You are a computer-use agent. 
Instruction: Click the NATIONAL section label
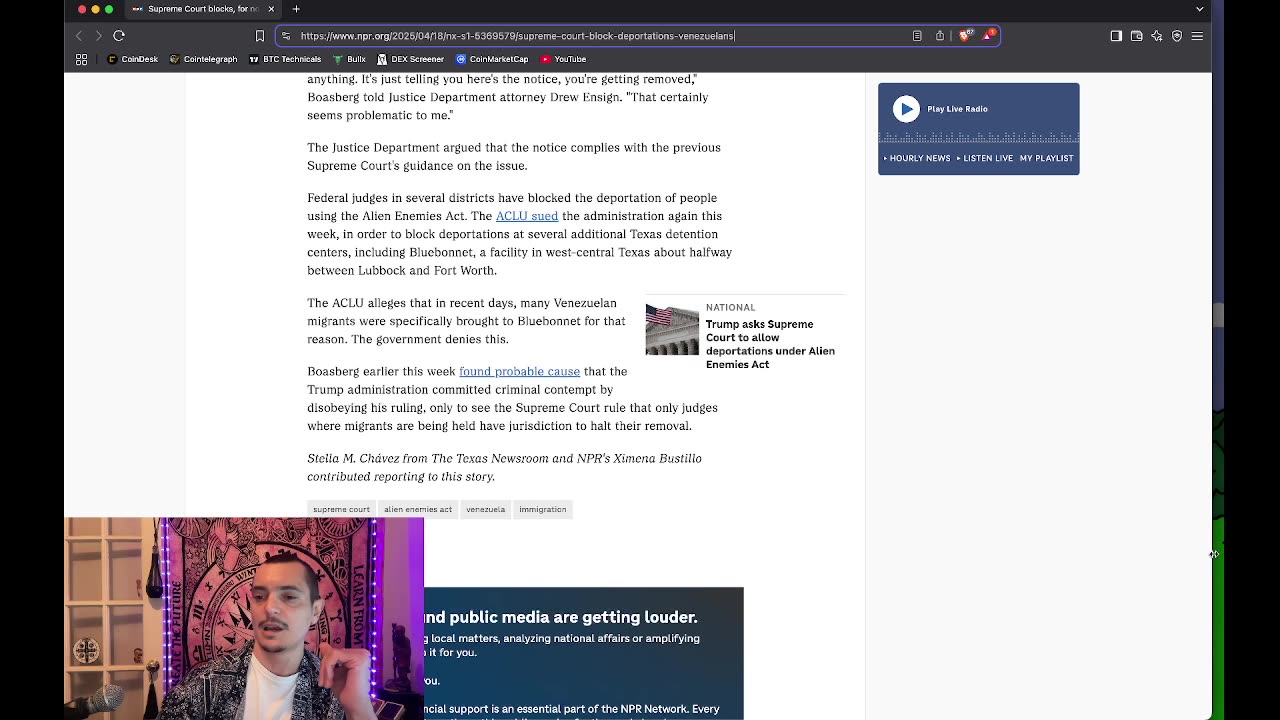click(730, 307)
